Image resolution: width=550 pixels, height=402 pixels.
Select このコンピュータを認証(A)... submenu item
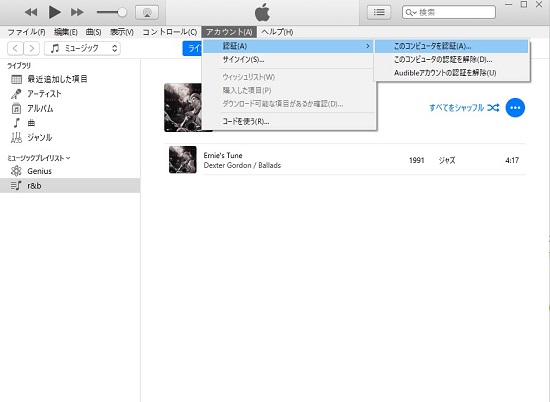451,46
